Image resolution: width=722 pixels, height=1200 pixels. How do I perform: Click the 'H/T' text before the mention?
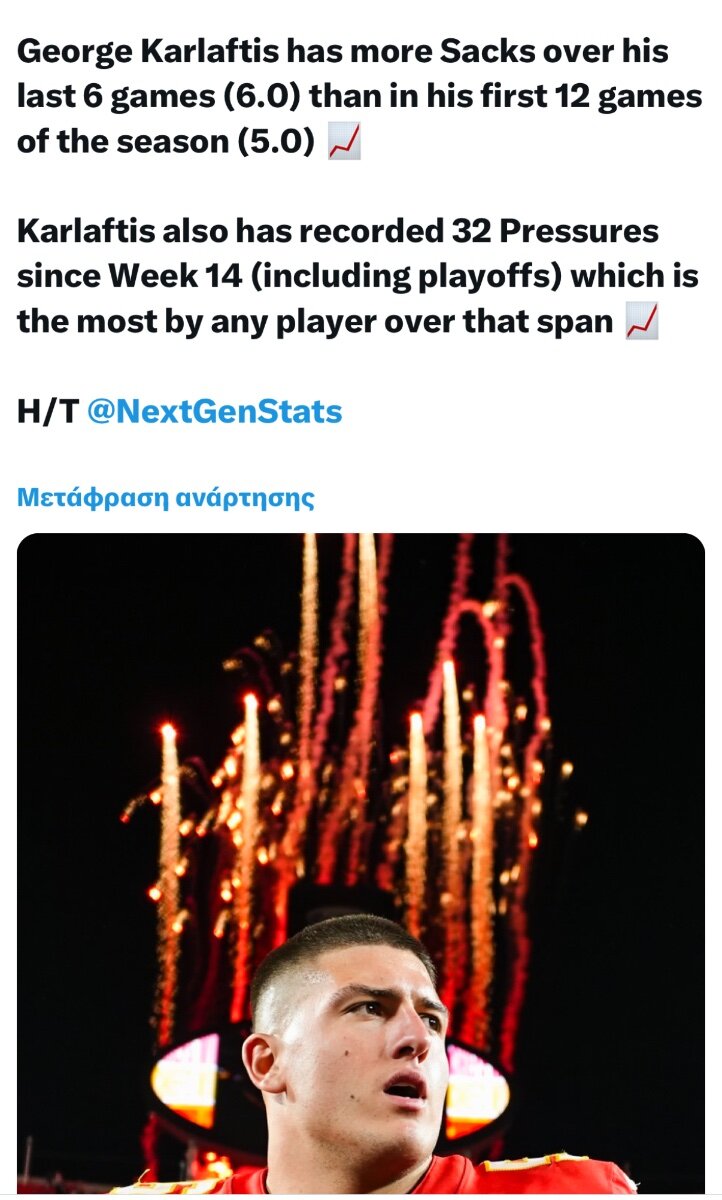coord(47,412)
